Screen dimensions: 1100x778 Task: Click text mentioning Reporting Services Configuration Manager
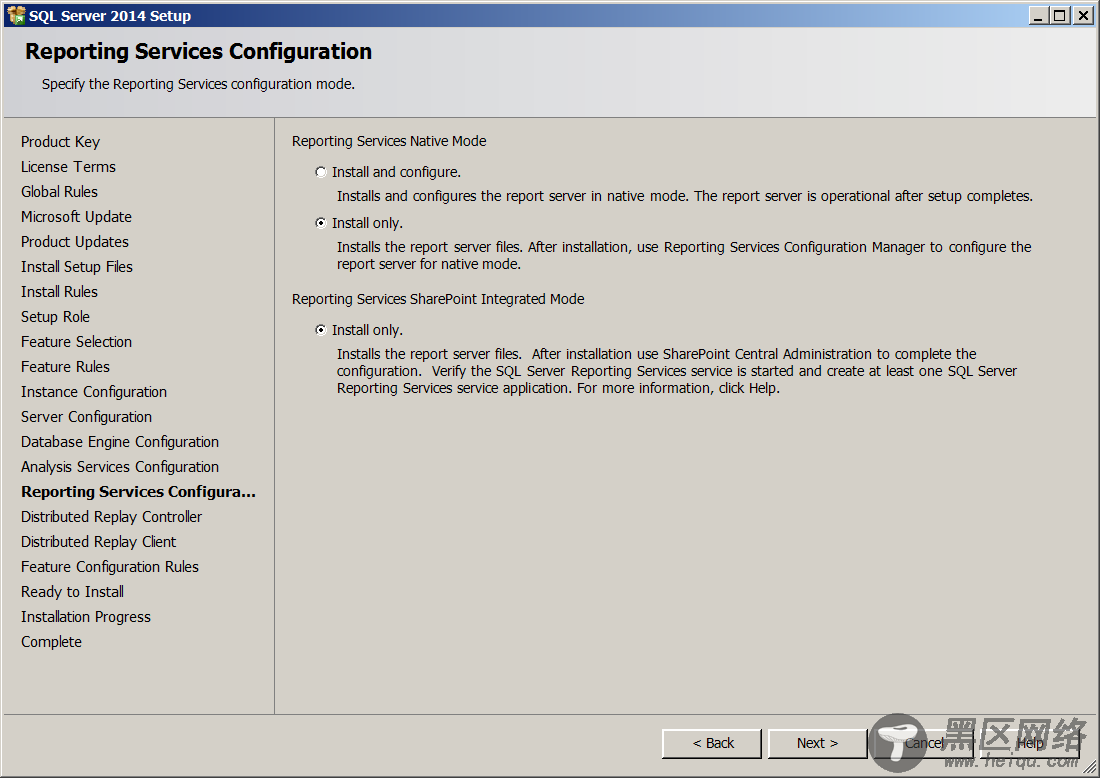[684, 255]
